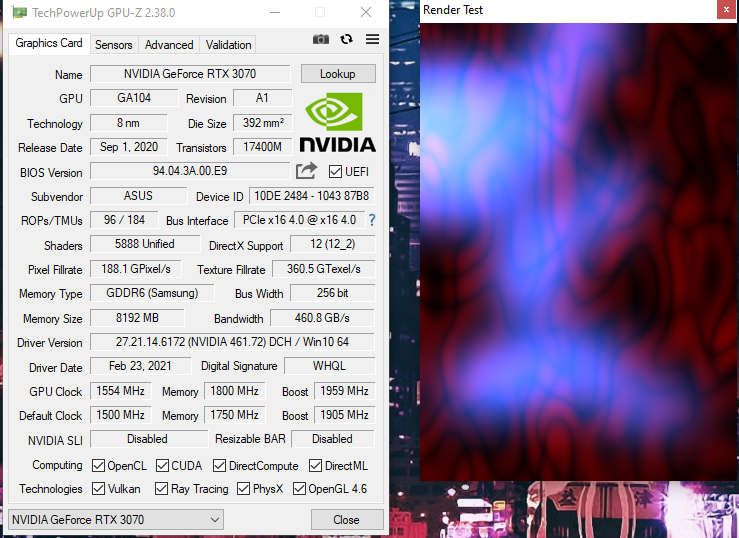Screen dimensions: 739x538
Task: Toggle the Ray Tracing checkbox
Action: coord(161,489)
